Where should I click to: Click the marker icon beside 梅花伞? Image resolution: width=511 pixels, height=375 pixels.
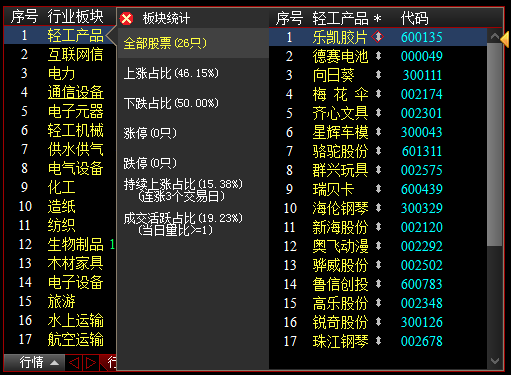(x=378, y=94)
